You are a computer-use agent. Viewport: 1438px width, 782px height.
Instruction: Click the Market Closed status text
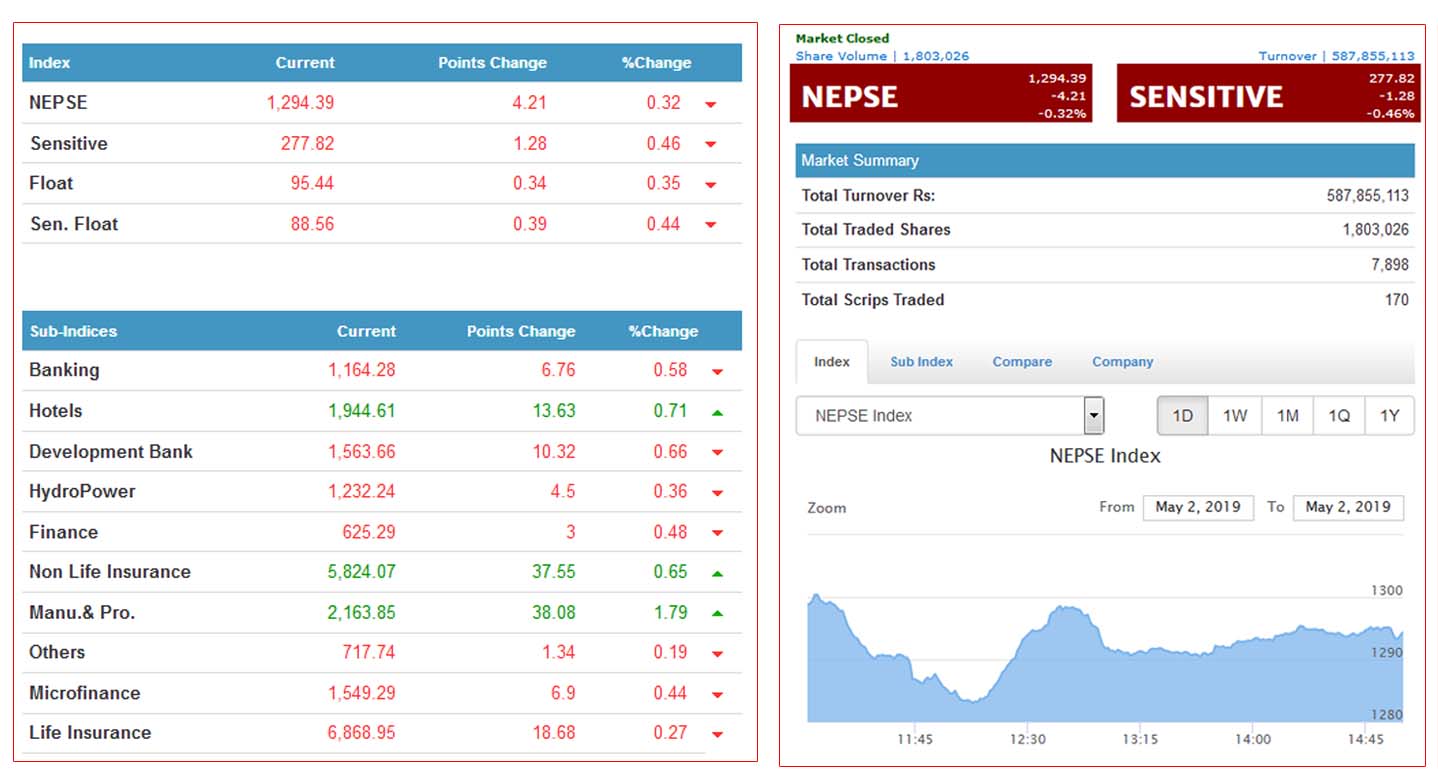click(x=842, y=39)
